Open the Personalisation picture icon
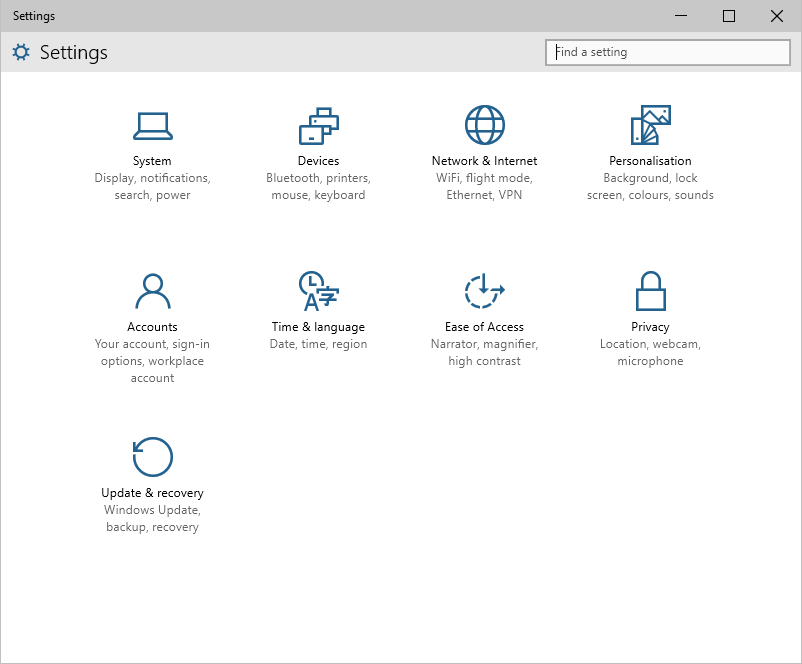The width and height of the screenshot is (802, 664). tap(651, 125)
